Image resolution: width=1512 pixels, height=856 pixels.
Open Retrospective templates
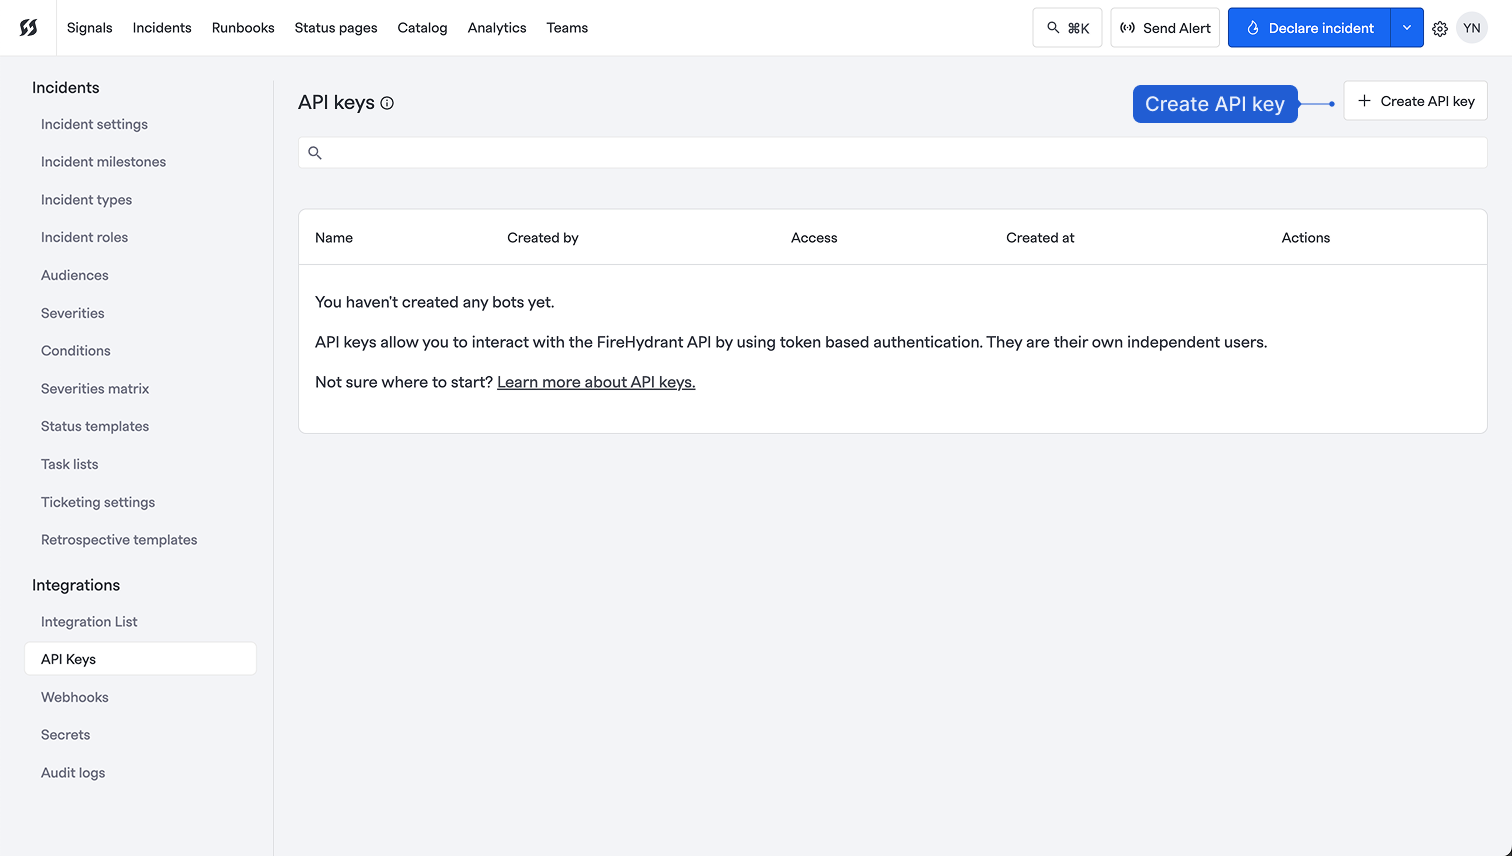click(x=119, y=540)
